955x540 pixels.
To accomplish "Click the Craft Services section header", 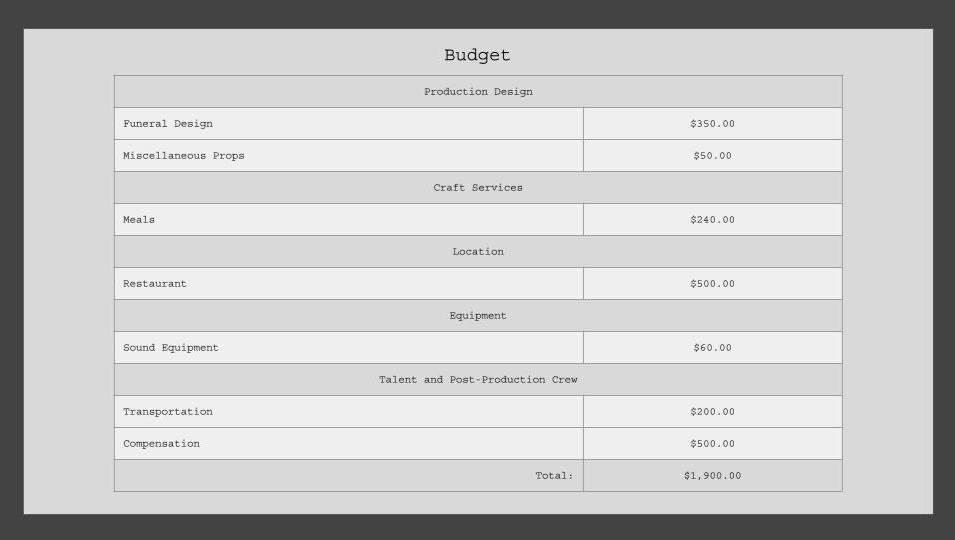I will [x=478, y=188].
